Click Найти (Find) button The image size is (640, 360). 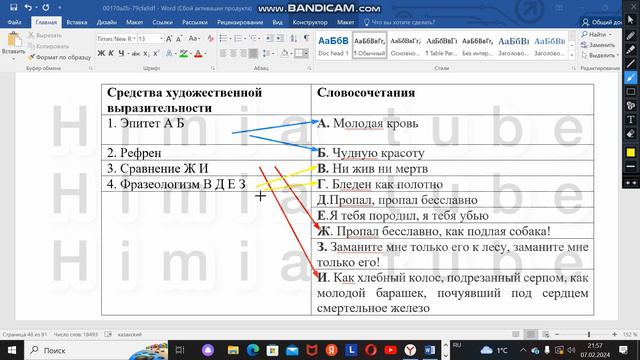tap(597, 35)
